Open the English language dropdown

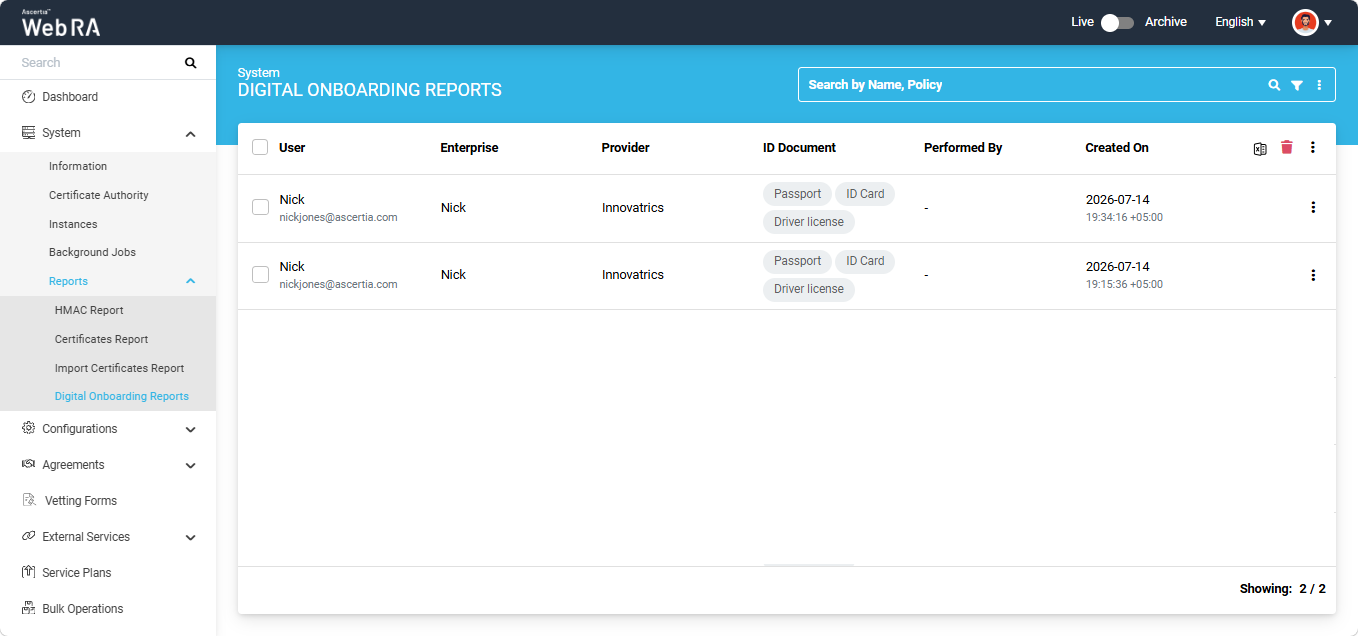pyautogui.click(x=1240, y=22)
